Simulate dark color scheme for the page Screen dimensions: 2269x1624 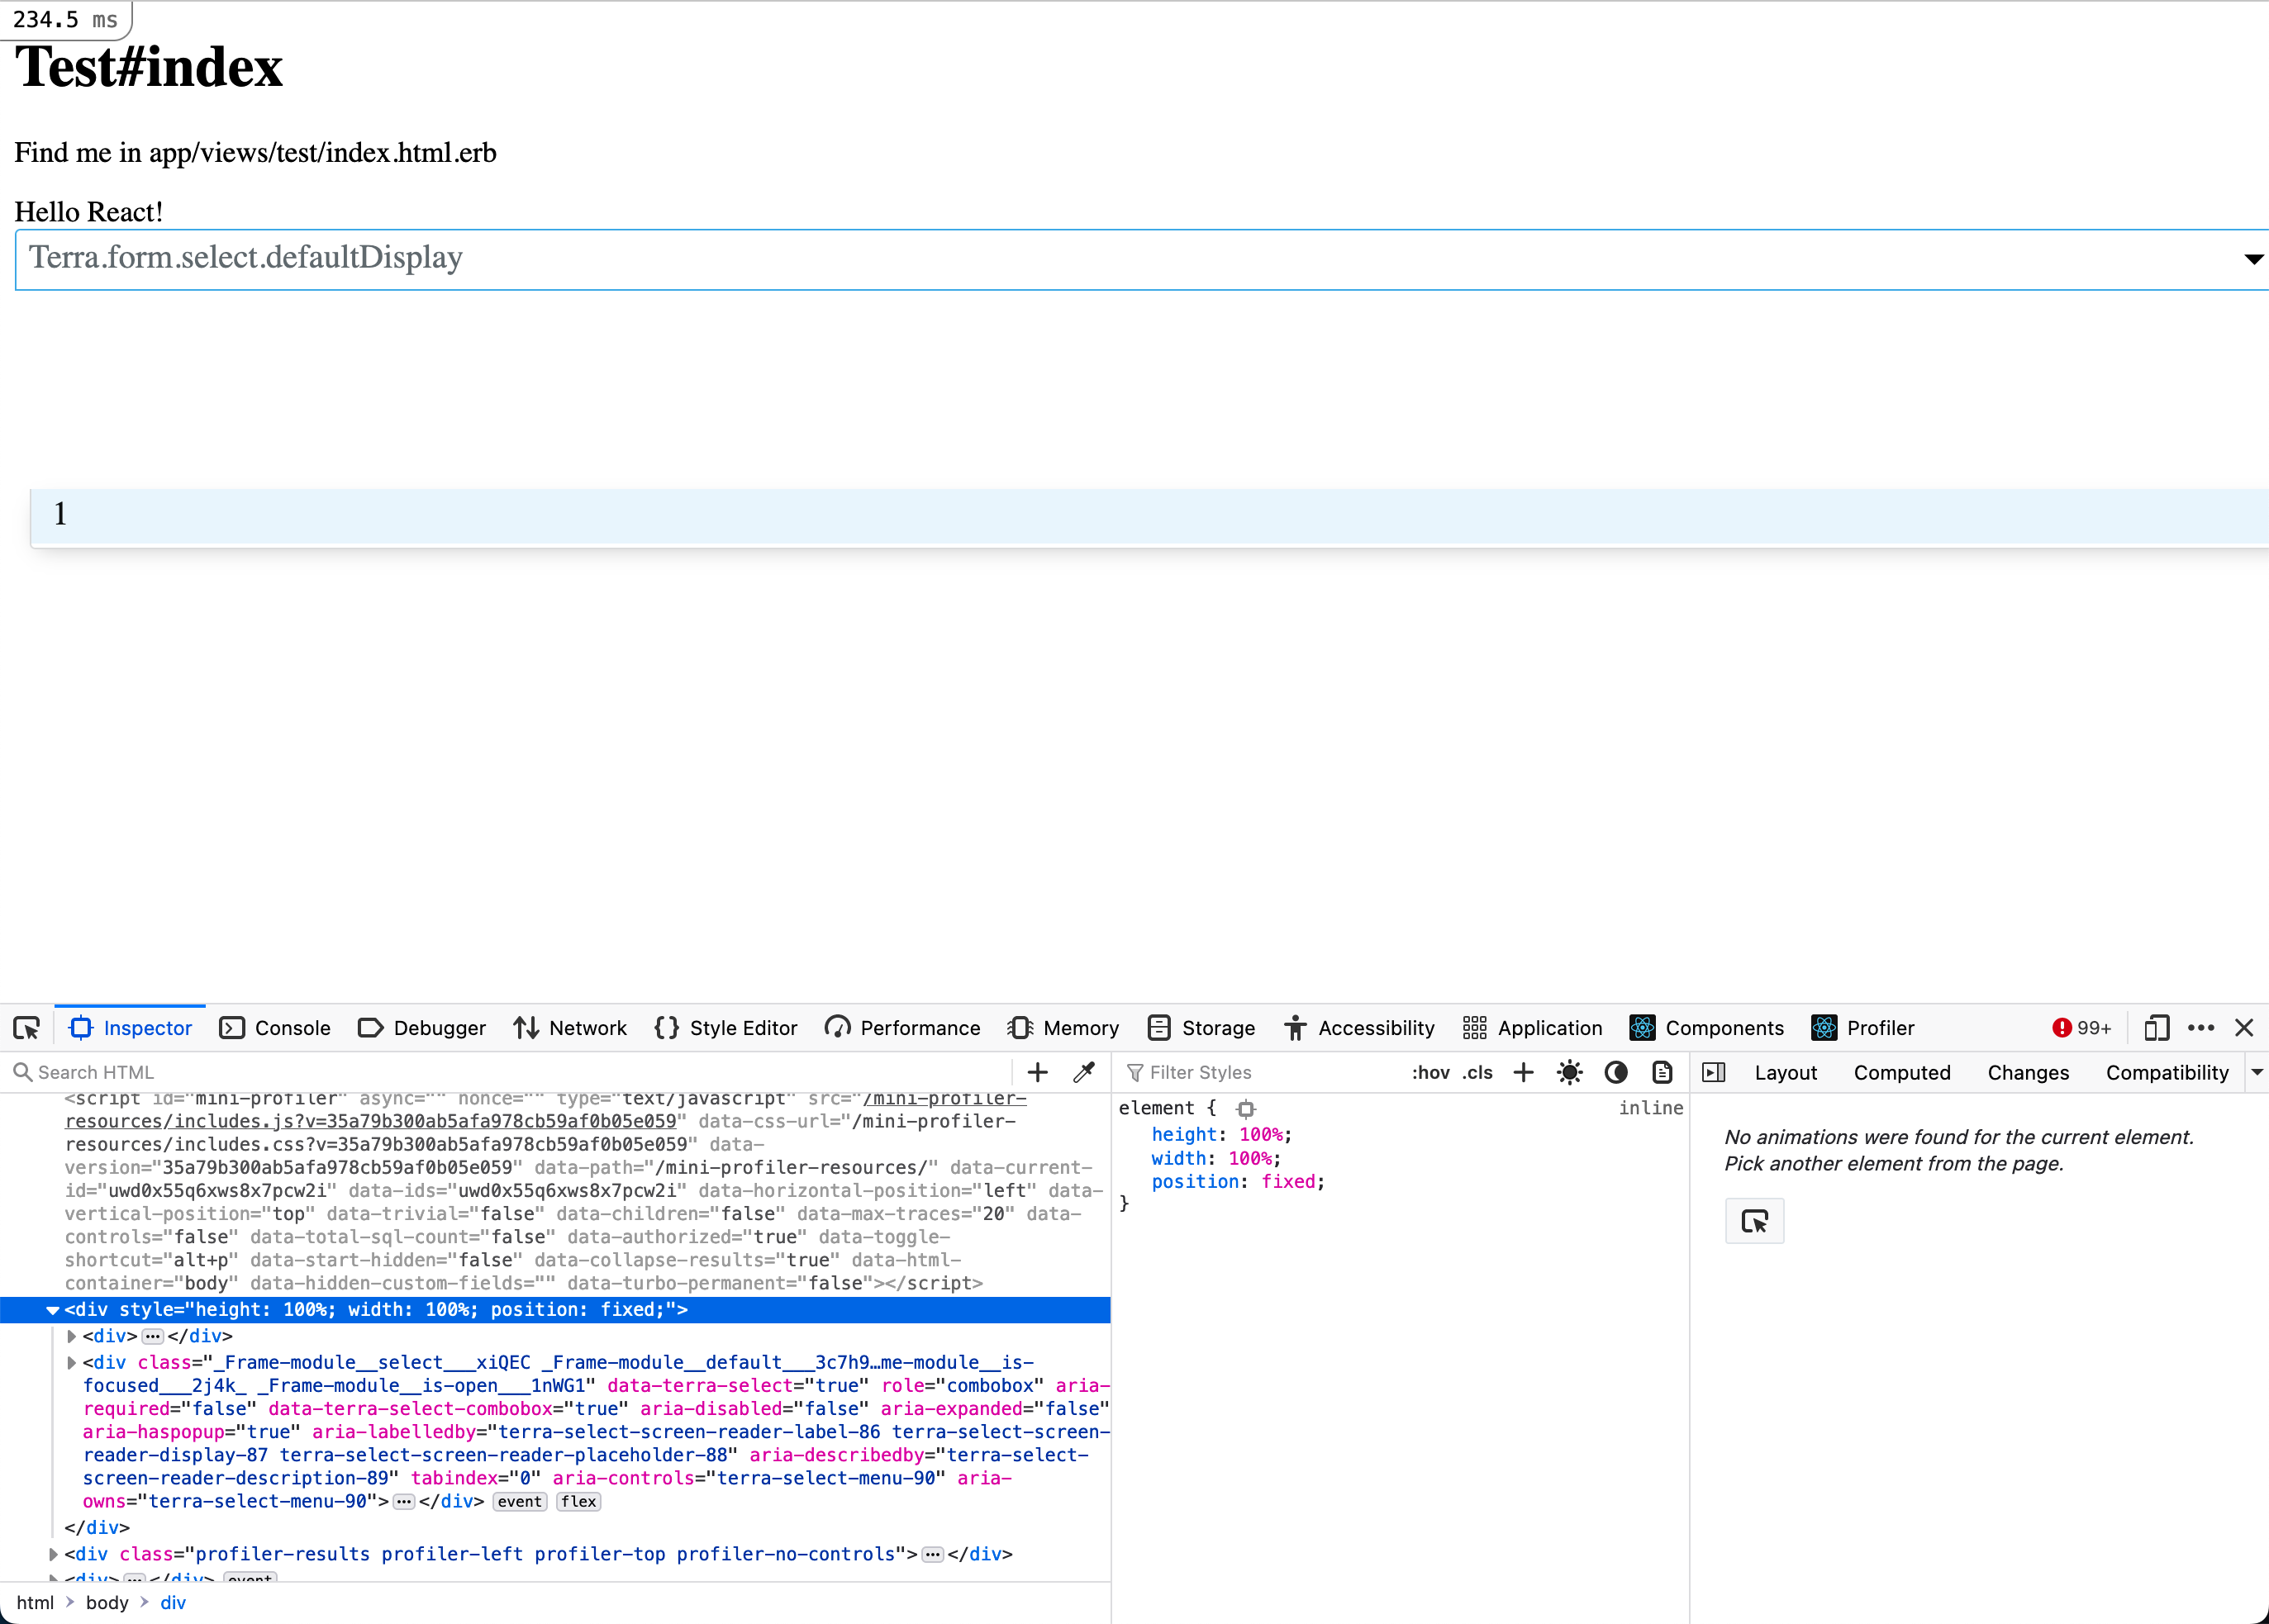(1616, 1071)
